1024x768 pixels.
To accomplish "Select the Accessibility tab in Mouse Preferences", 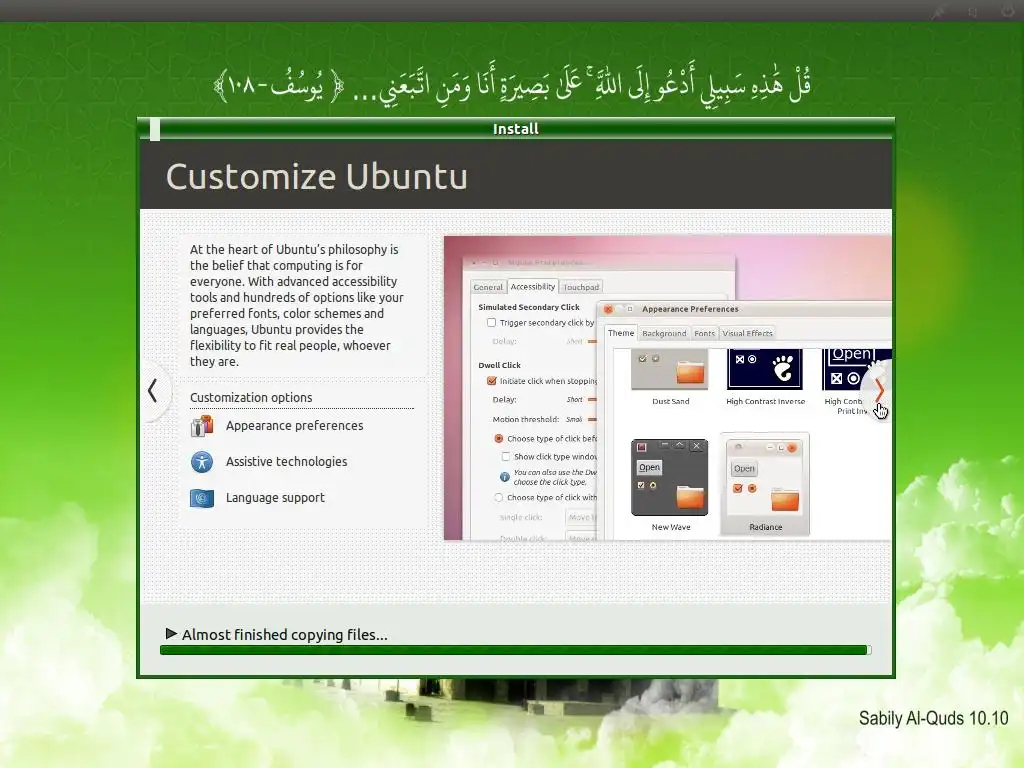I will pos(532,286).
